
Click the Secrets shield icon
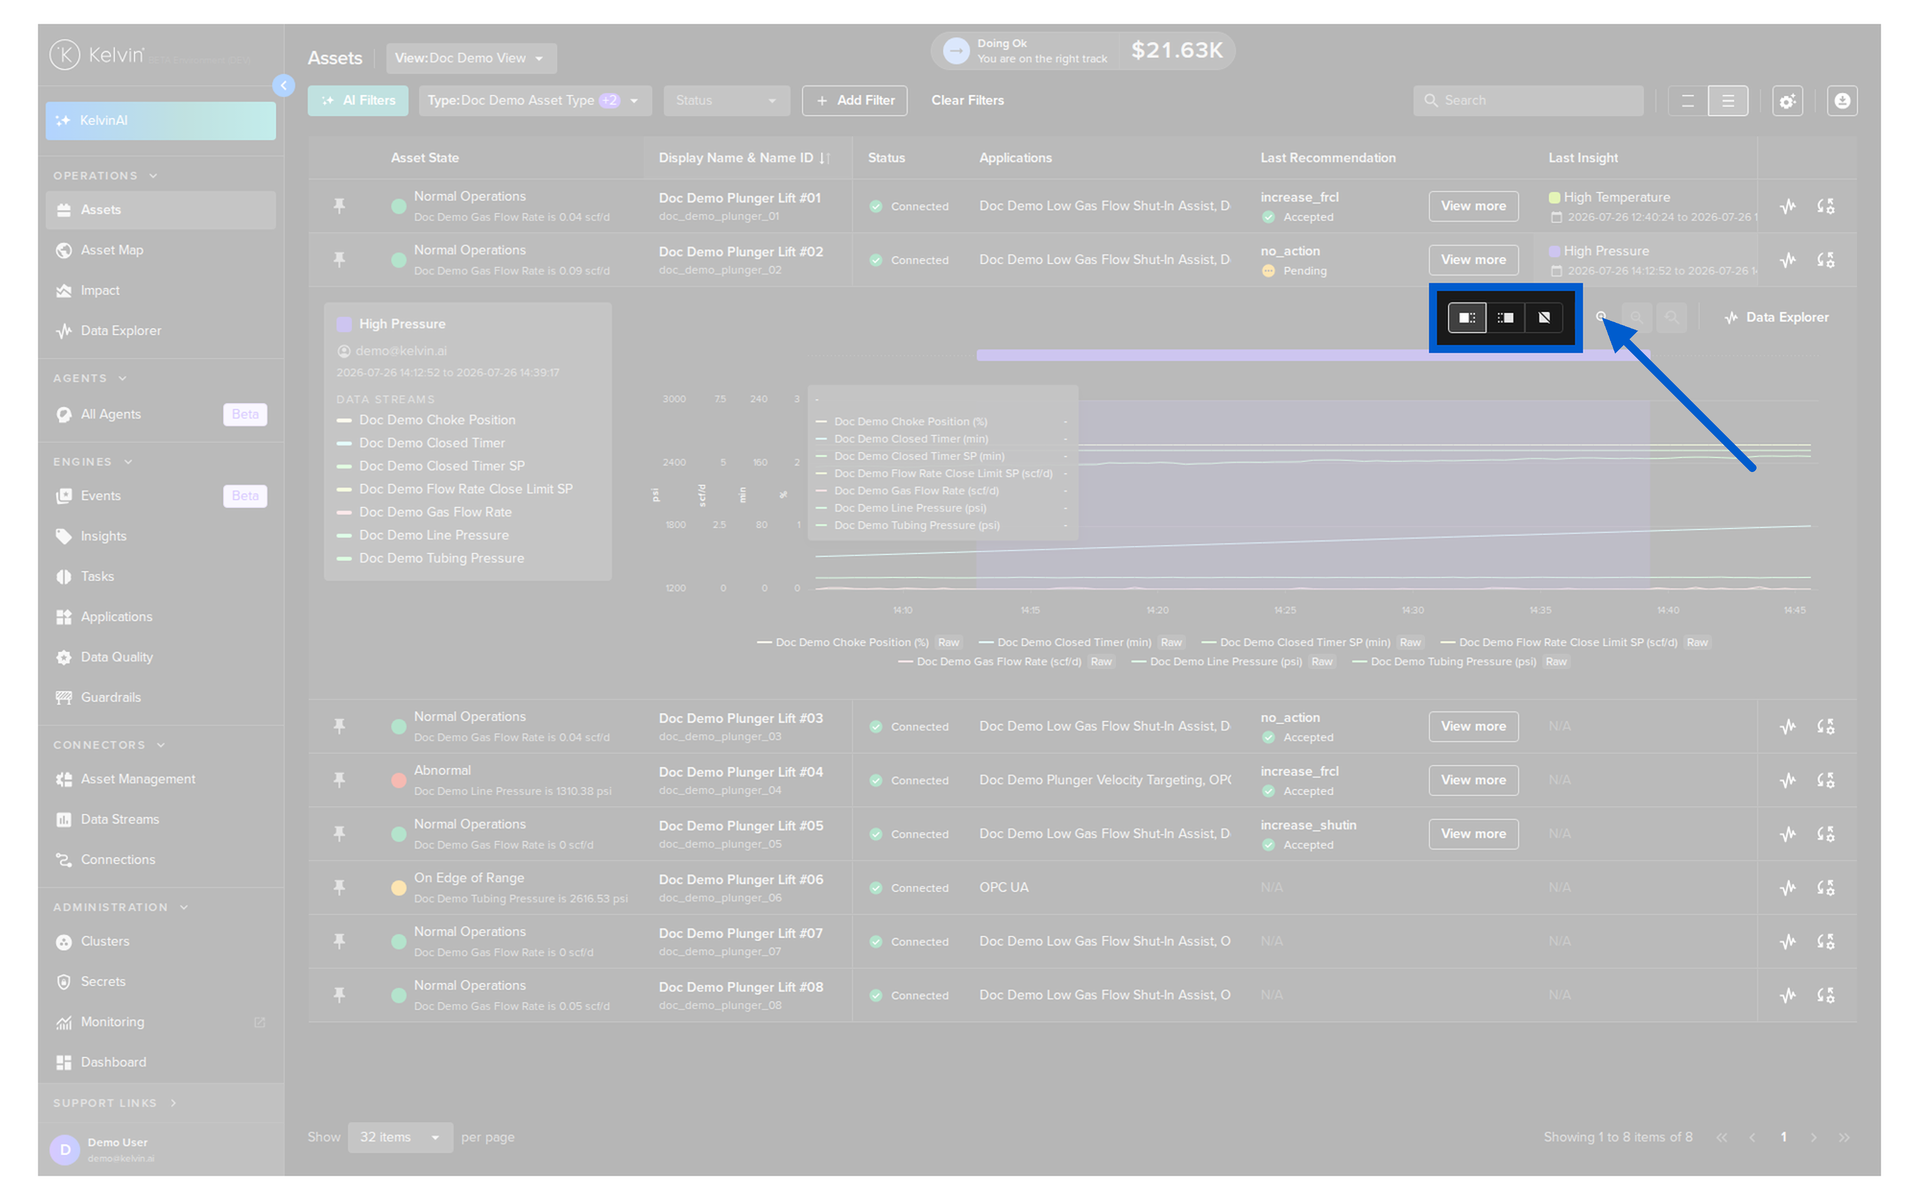[64, 981]
